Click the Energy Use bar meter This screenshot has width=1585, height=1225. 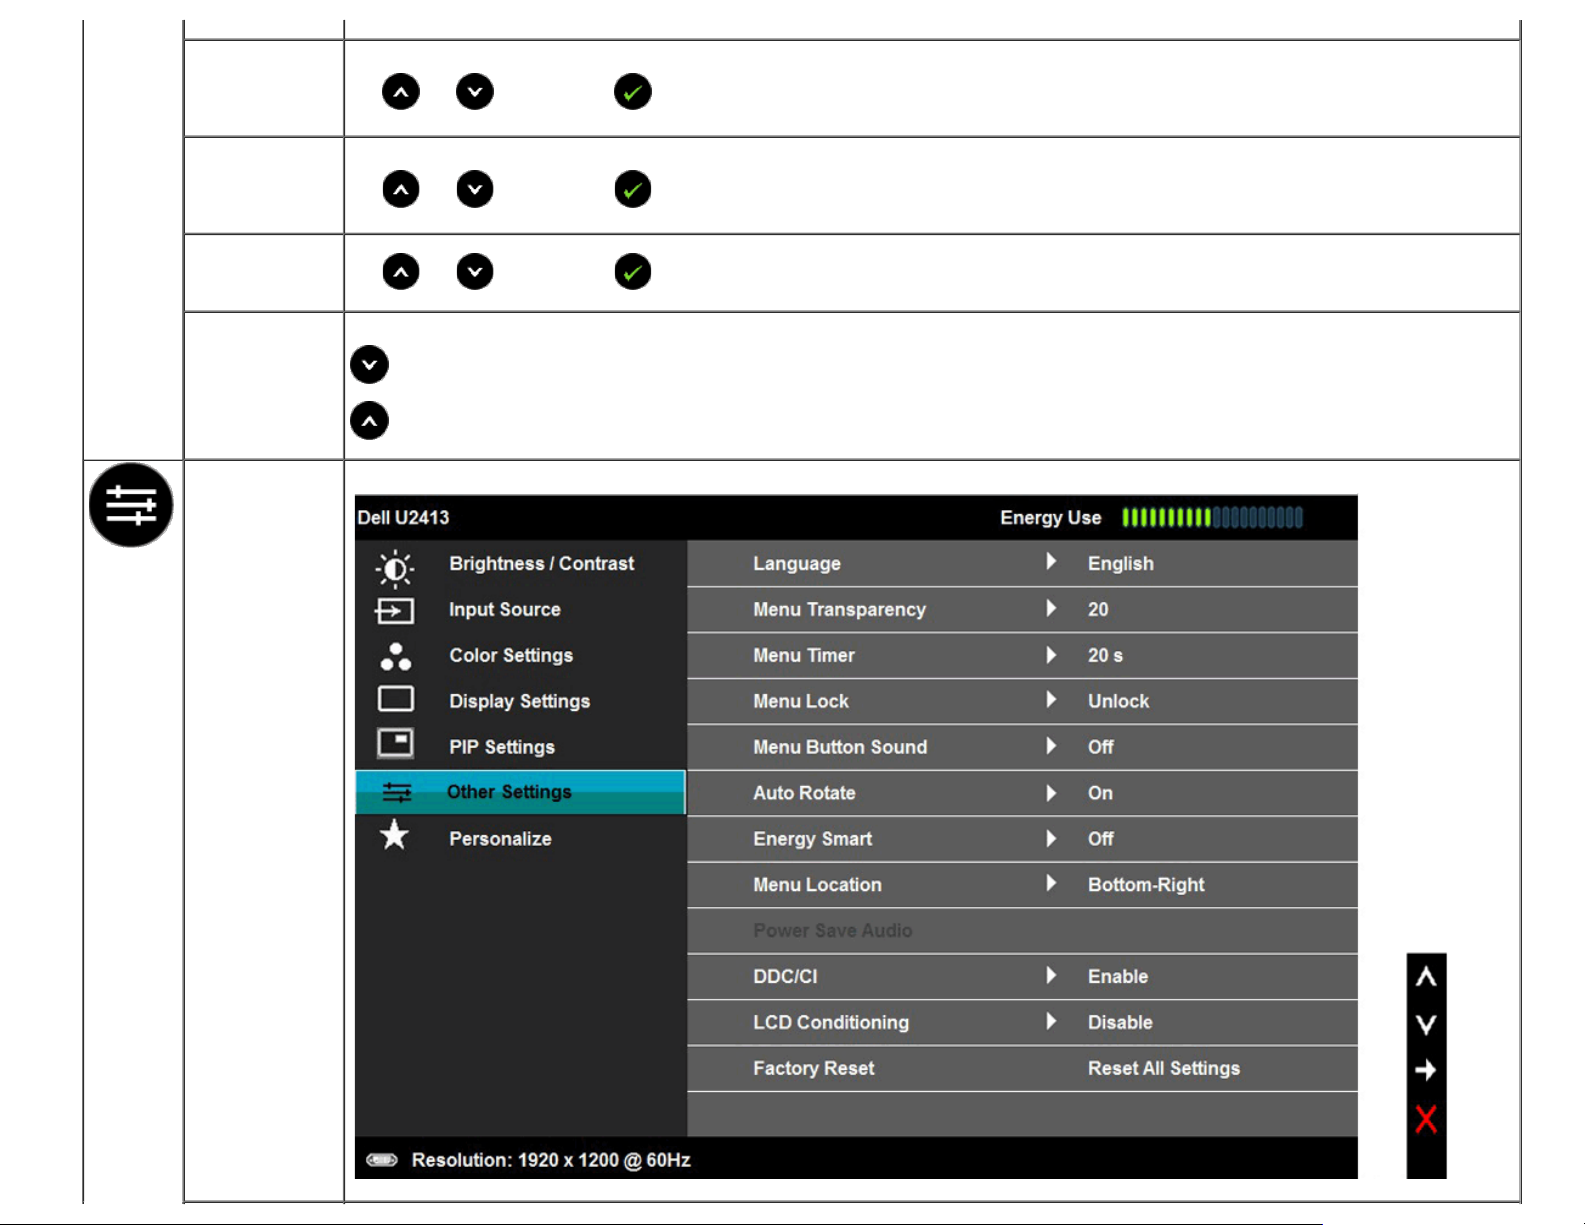pyautogui.click(x=1212, y=517)
